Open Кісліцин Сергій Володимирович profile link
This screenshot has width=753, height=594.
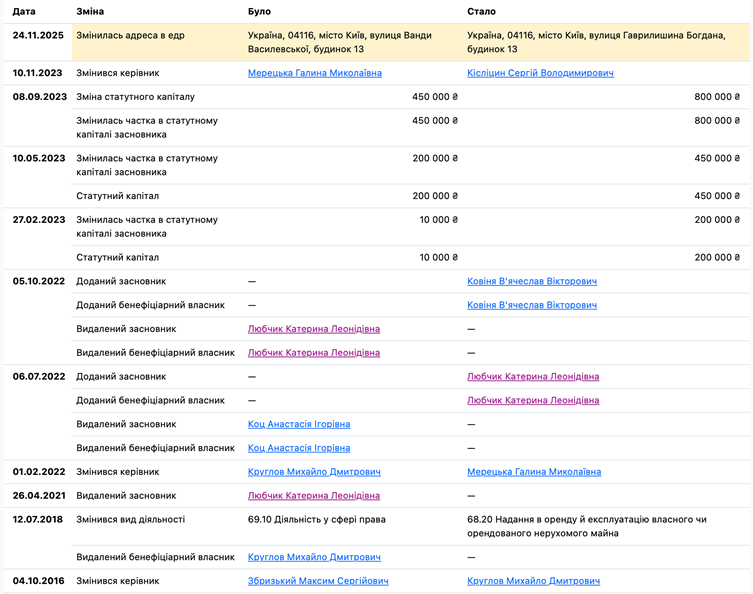click(x=540, y=73)
